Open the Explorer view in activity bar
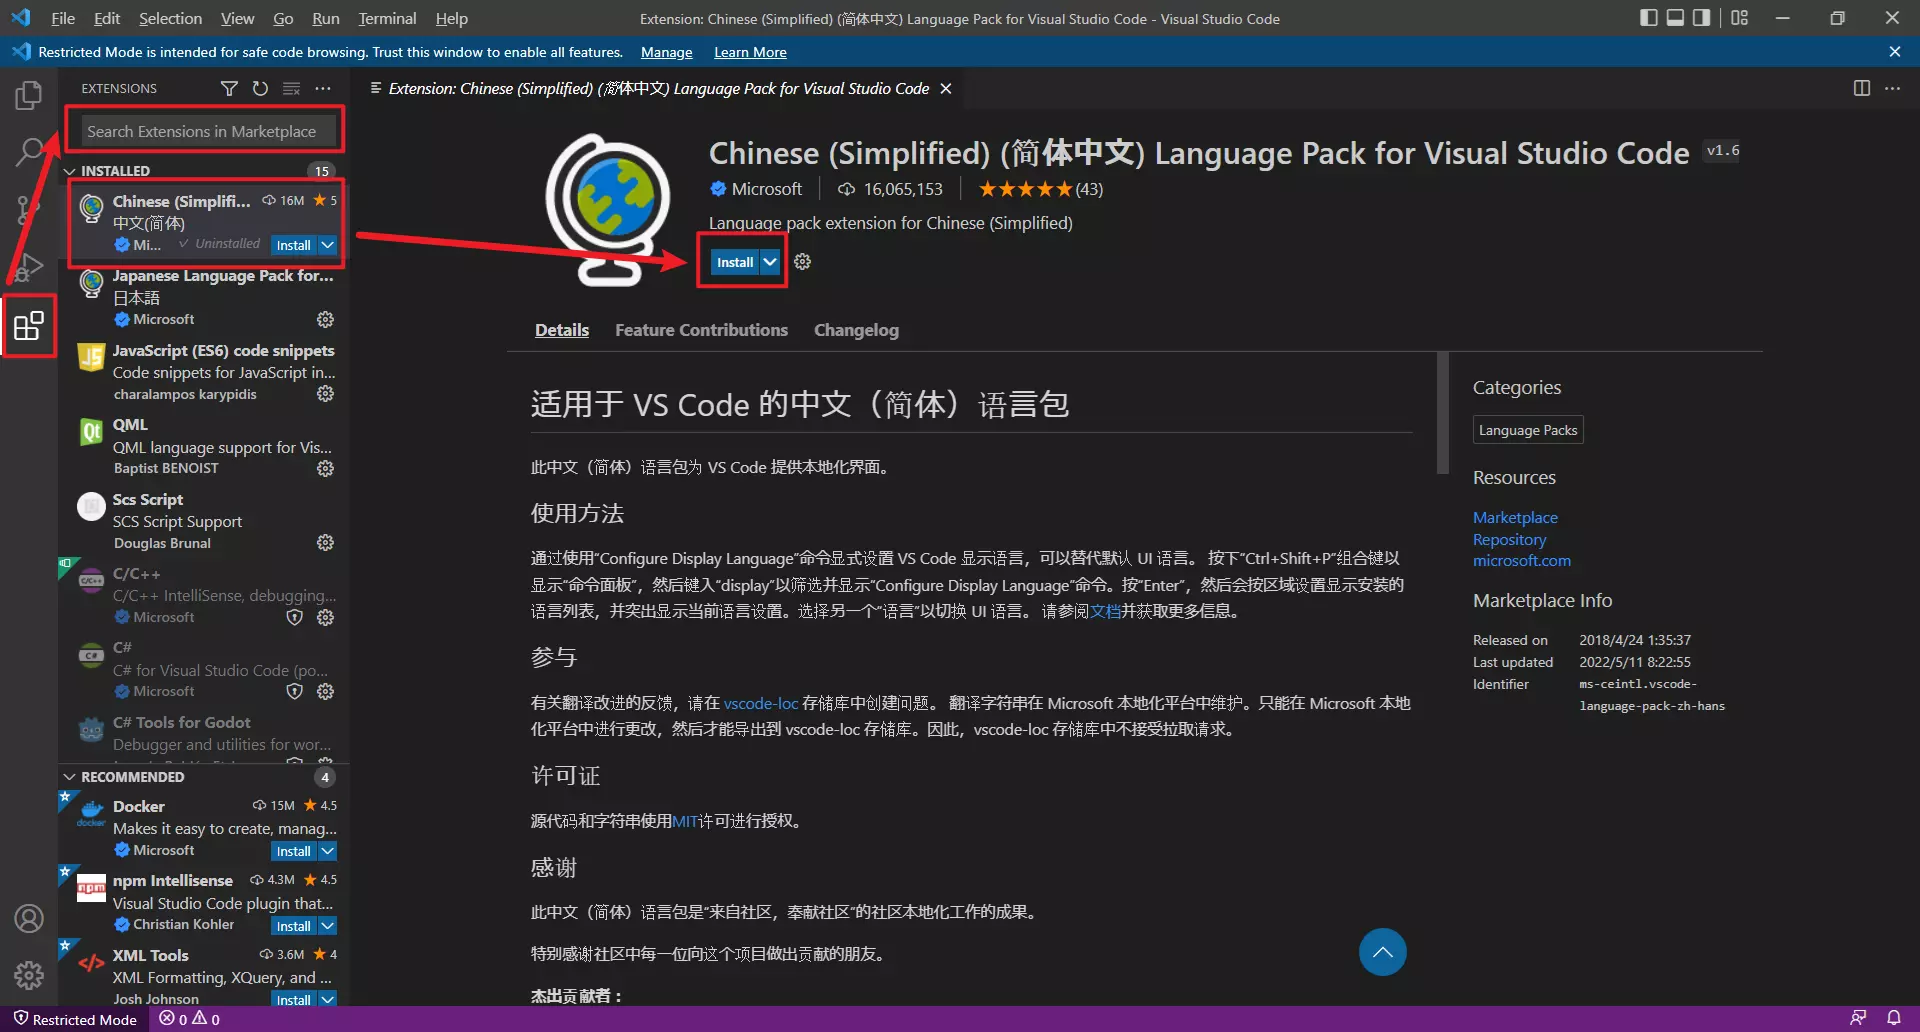 point(29,96)
